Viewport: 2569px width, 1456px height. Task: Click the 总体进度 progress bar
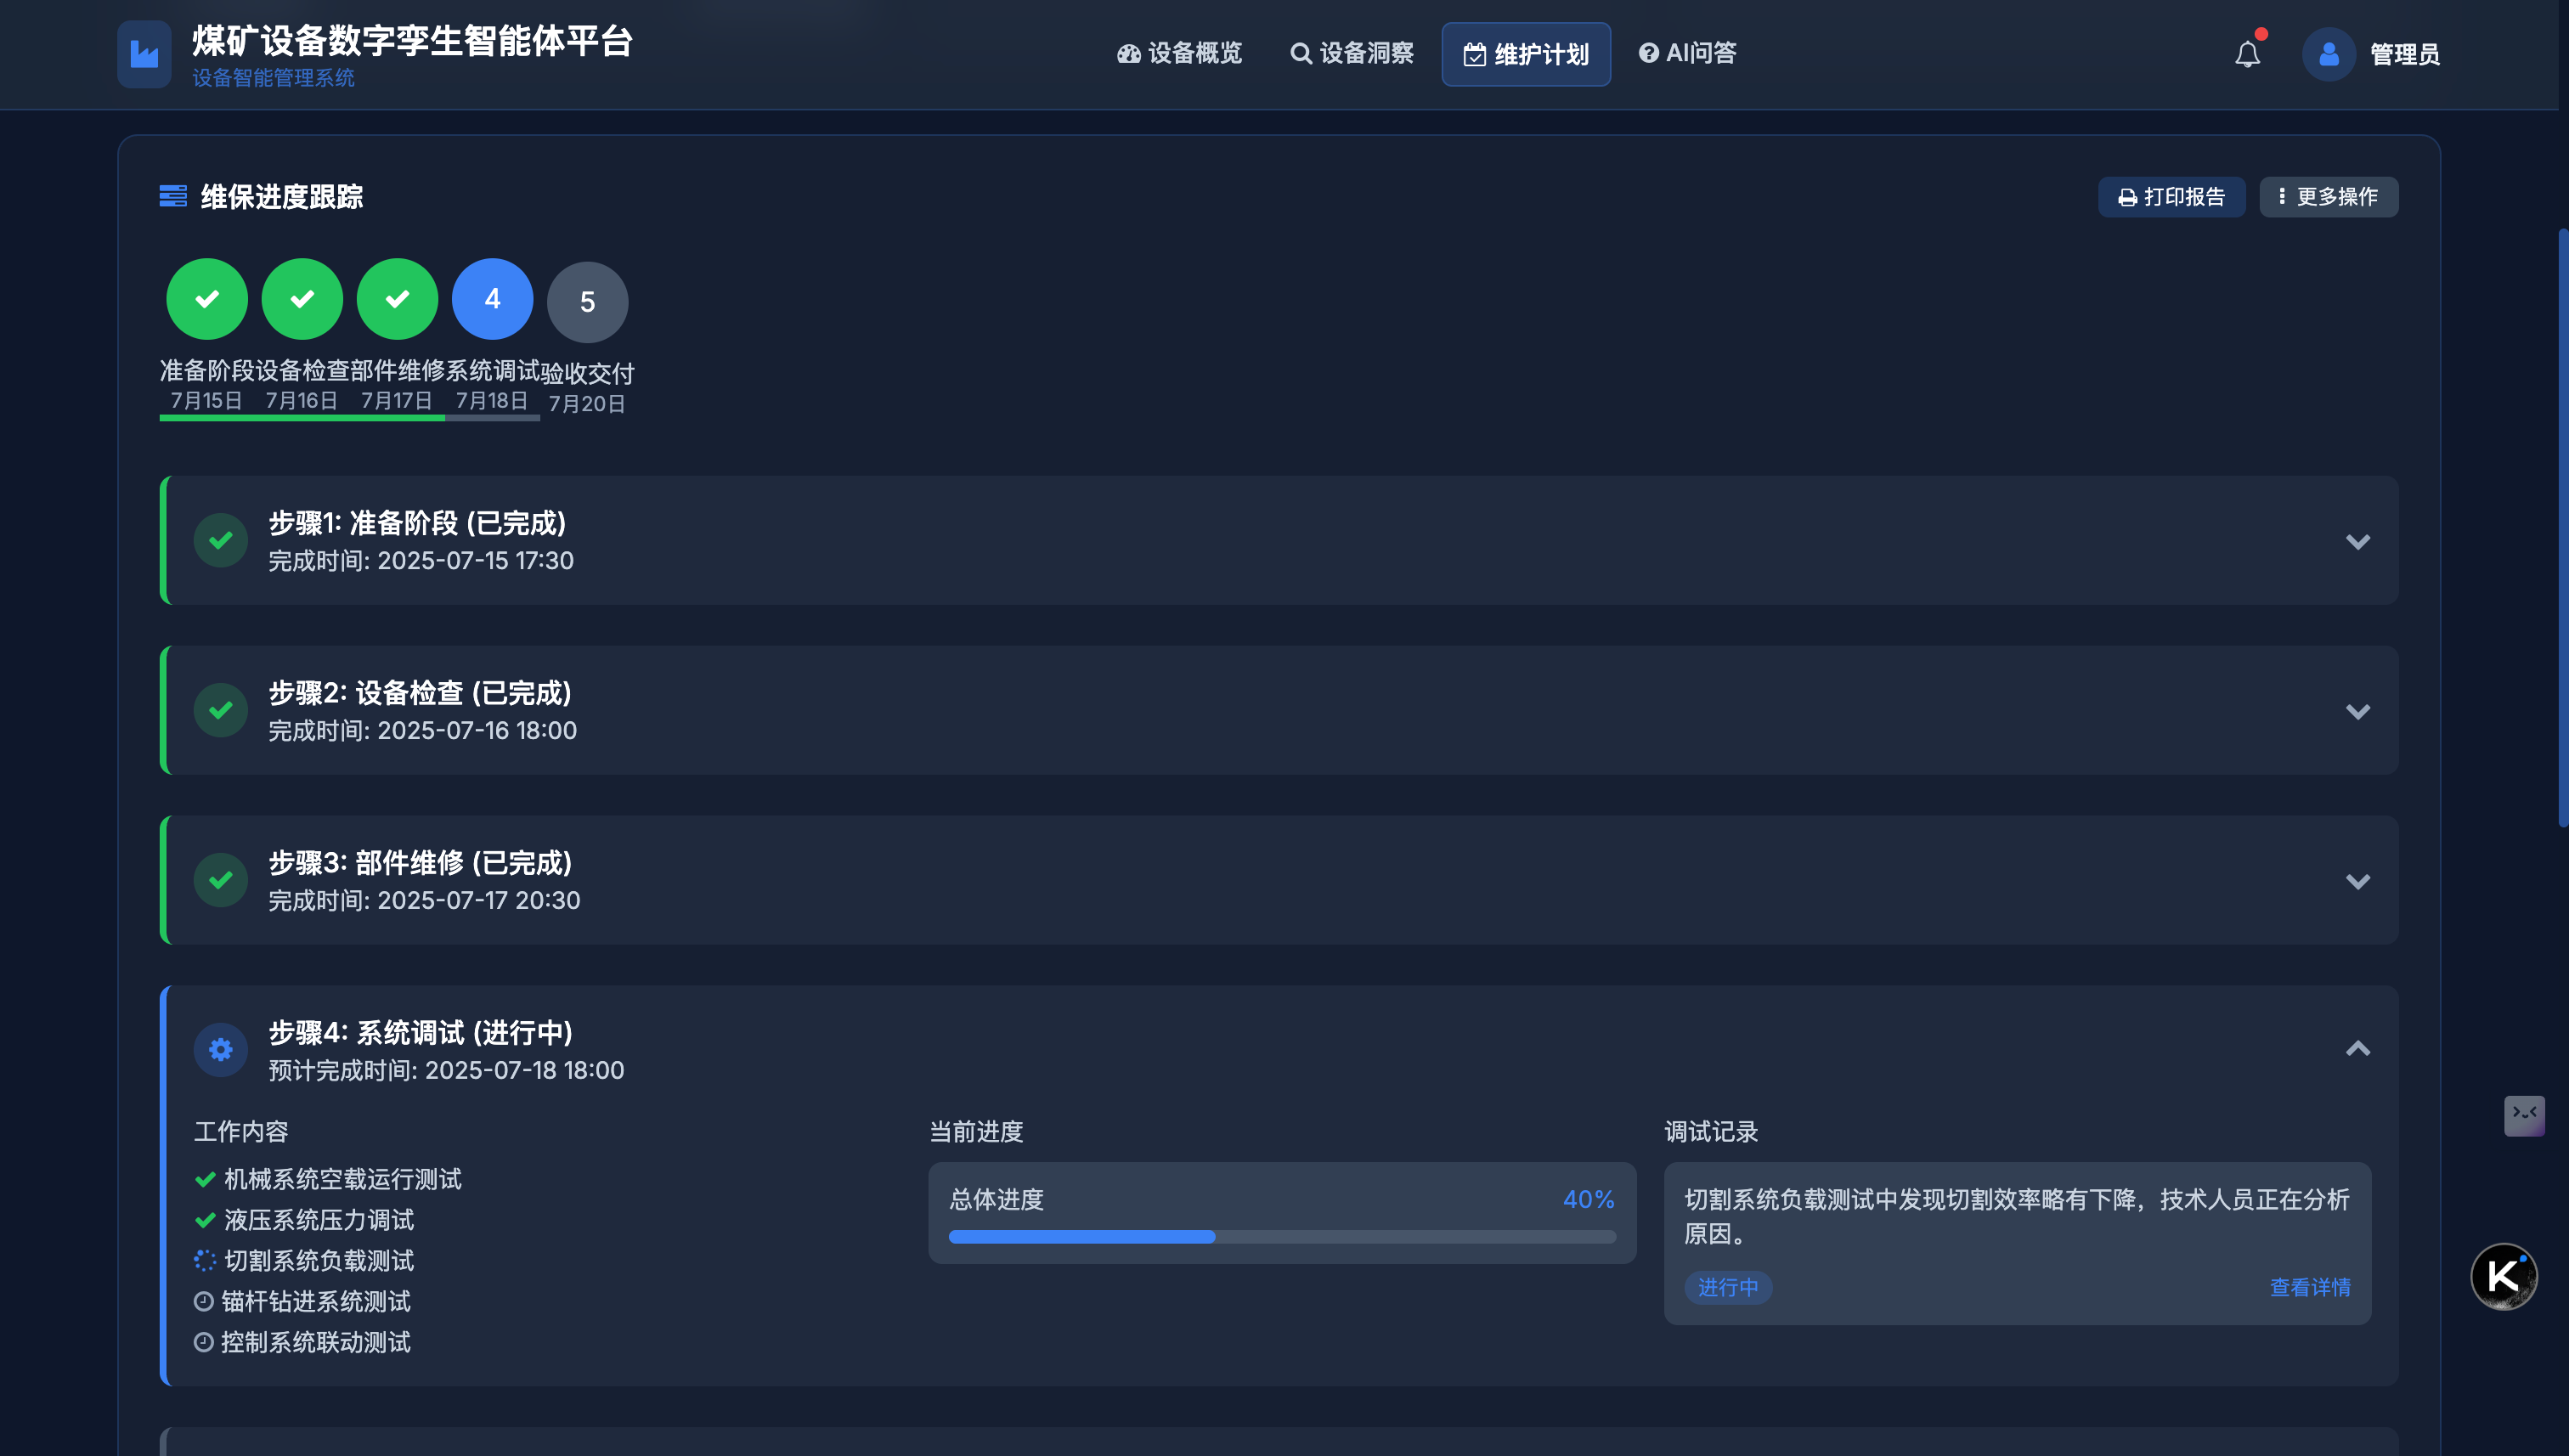[1282, 1237]
